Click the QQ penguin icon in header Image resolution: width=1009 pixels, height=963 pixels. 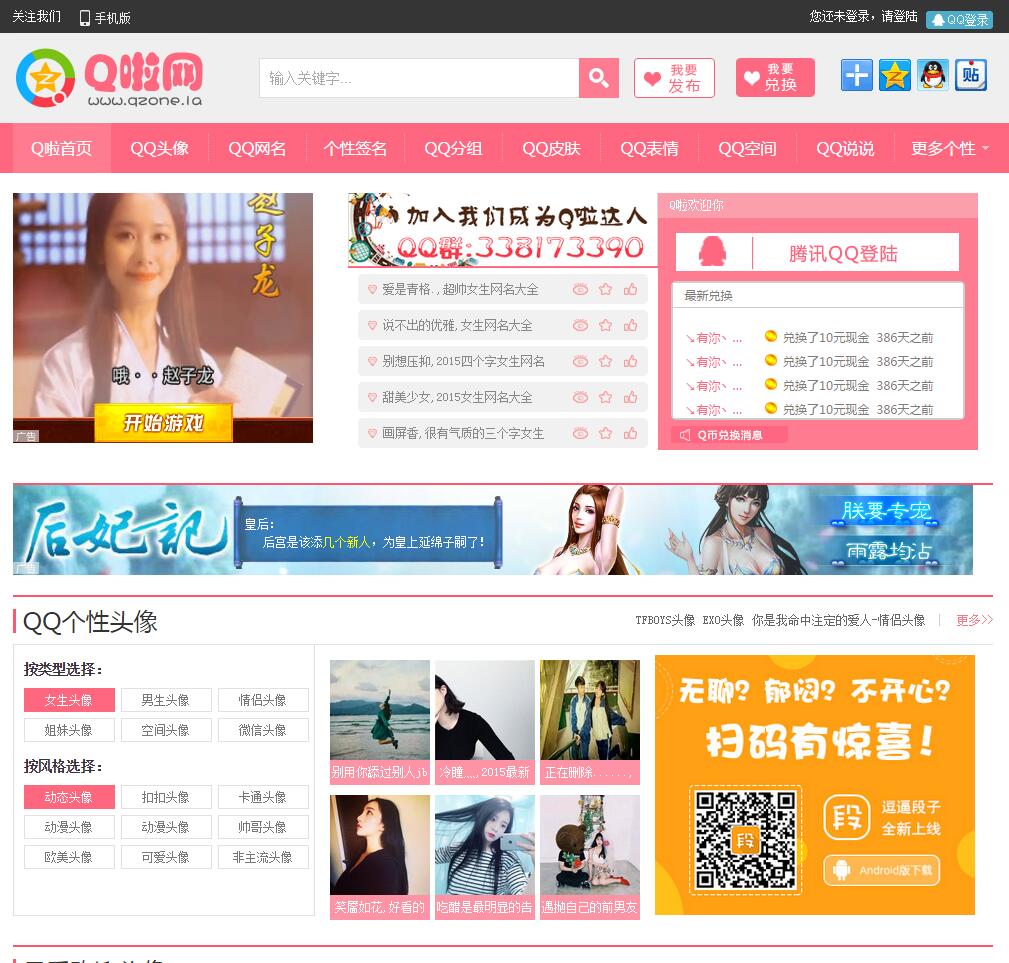[932, 75]
